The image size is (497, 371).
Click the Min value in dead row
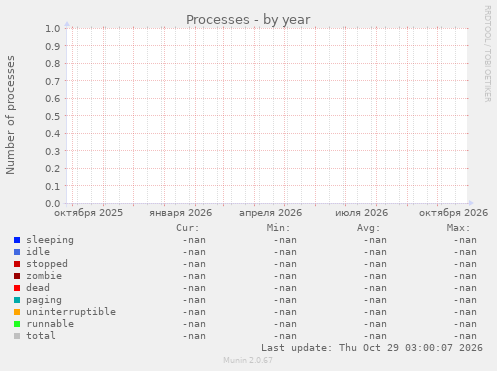285,288
